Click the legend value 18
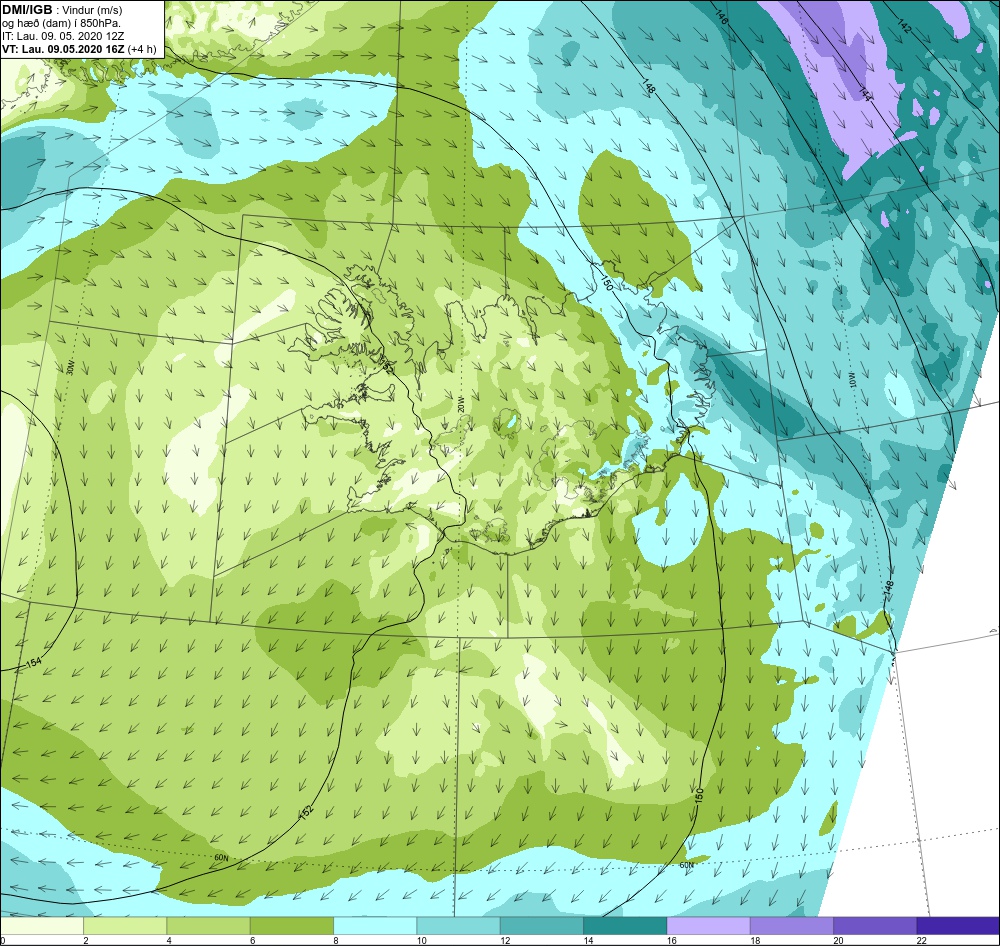Screen dimensions: 1000x946 click(755, 940)
